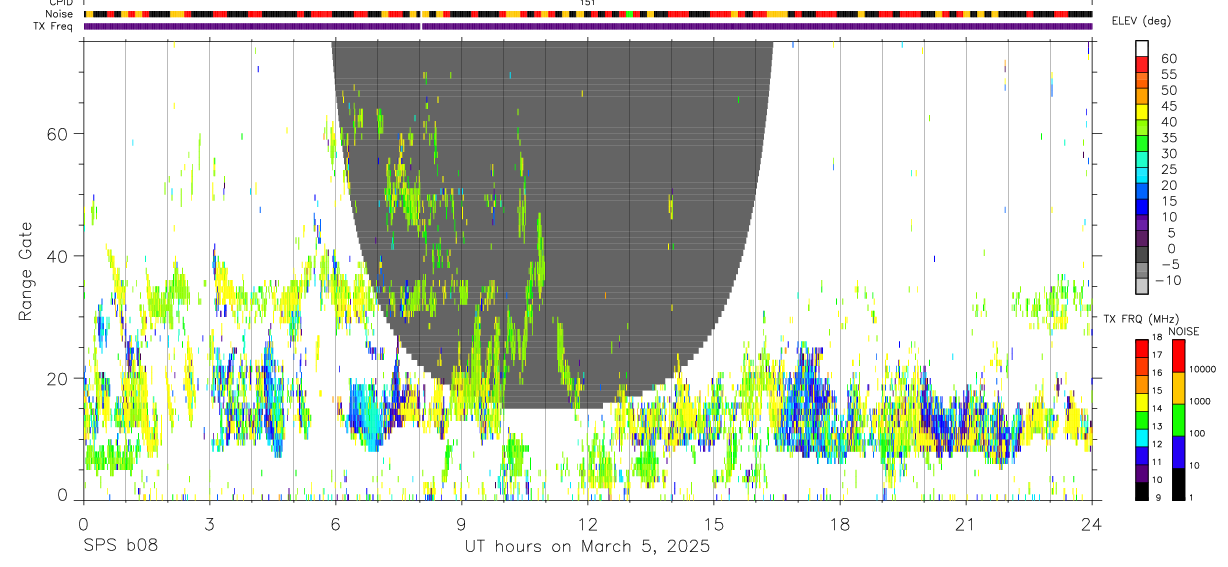
Task: Click the '1000' value on NOISE legend
Action: (1200, 401)
